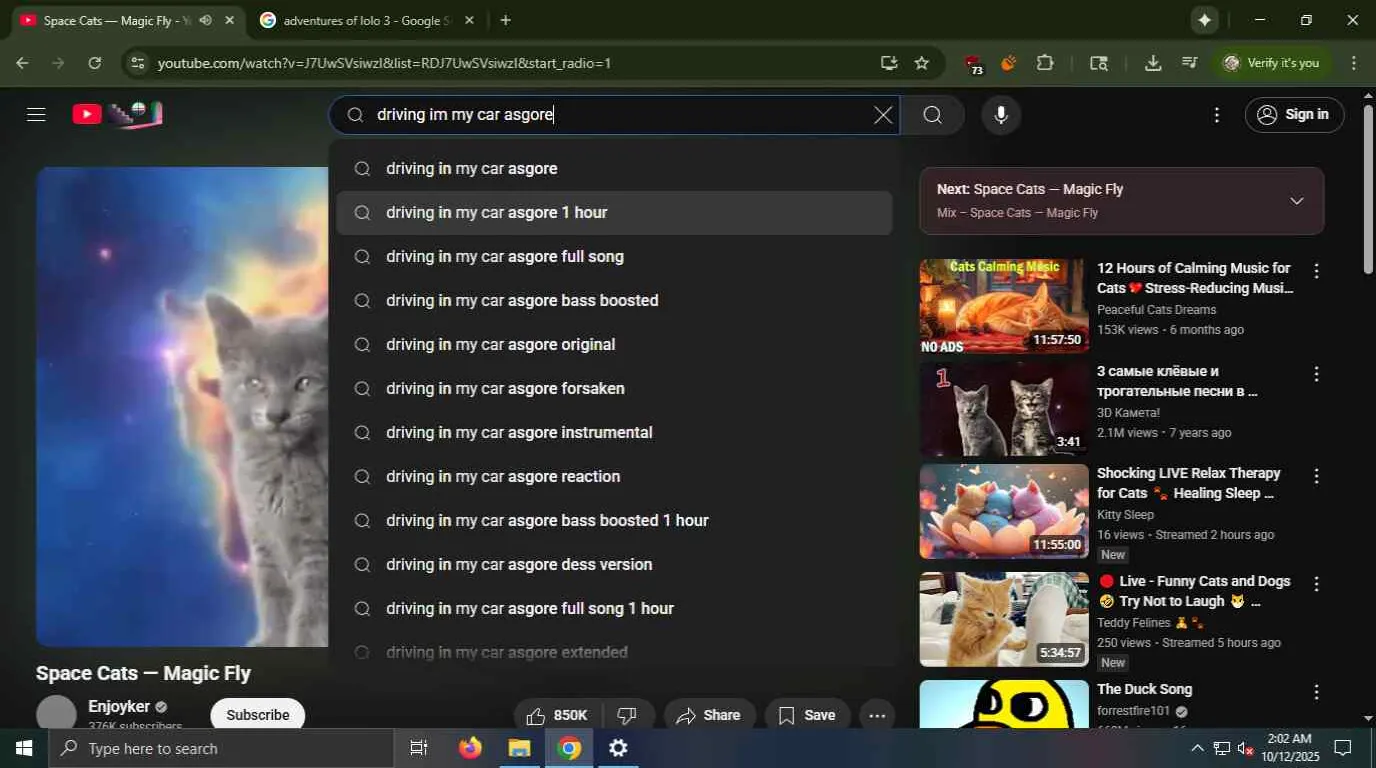Choose suggestion 'asgore dess version'

(x=614, y=565)
